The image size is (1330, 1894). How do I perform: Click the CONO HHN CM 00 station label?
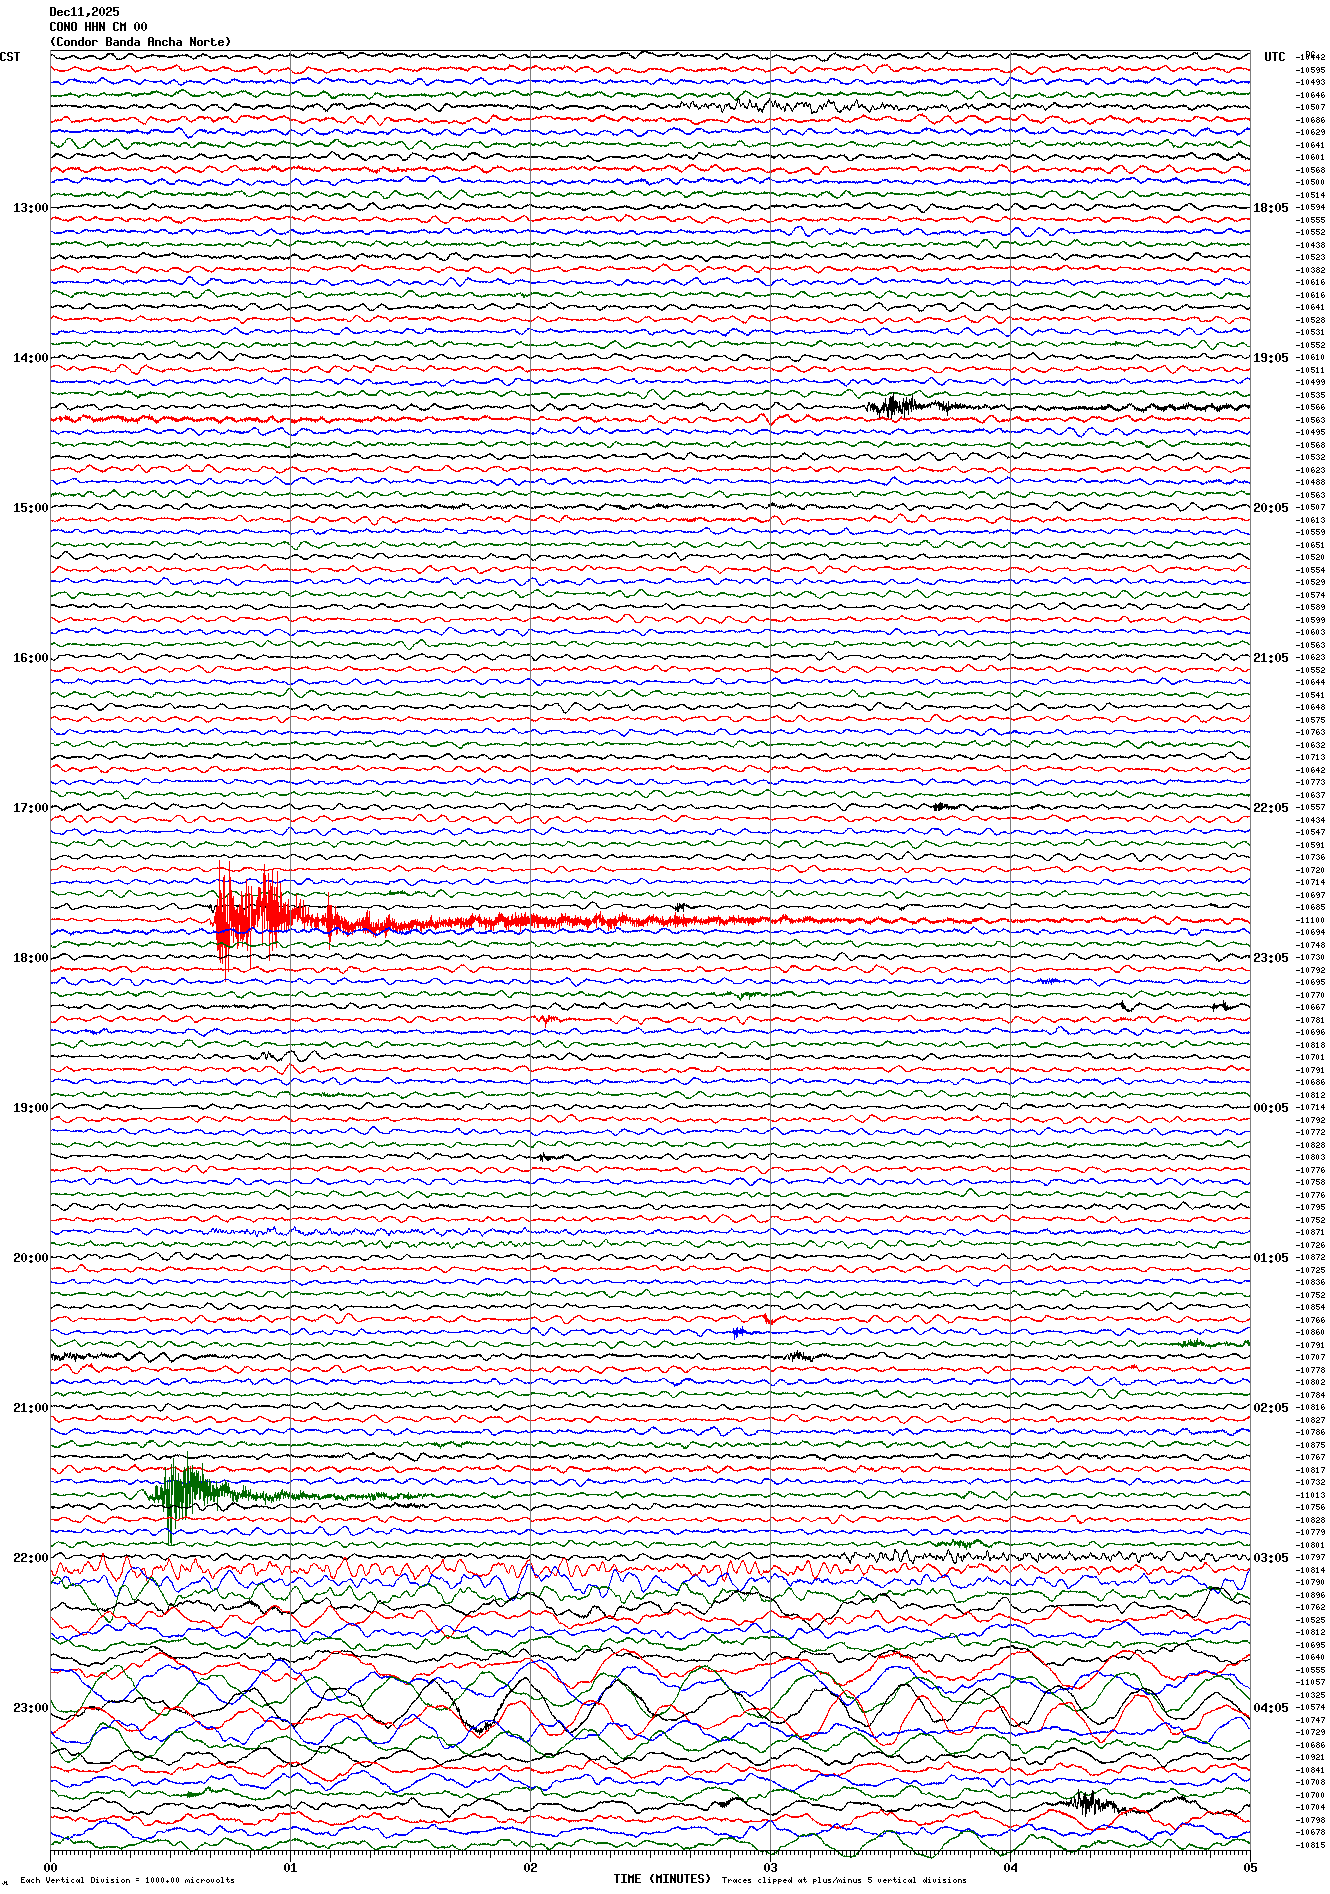[98, 27]
